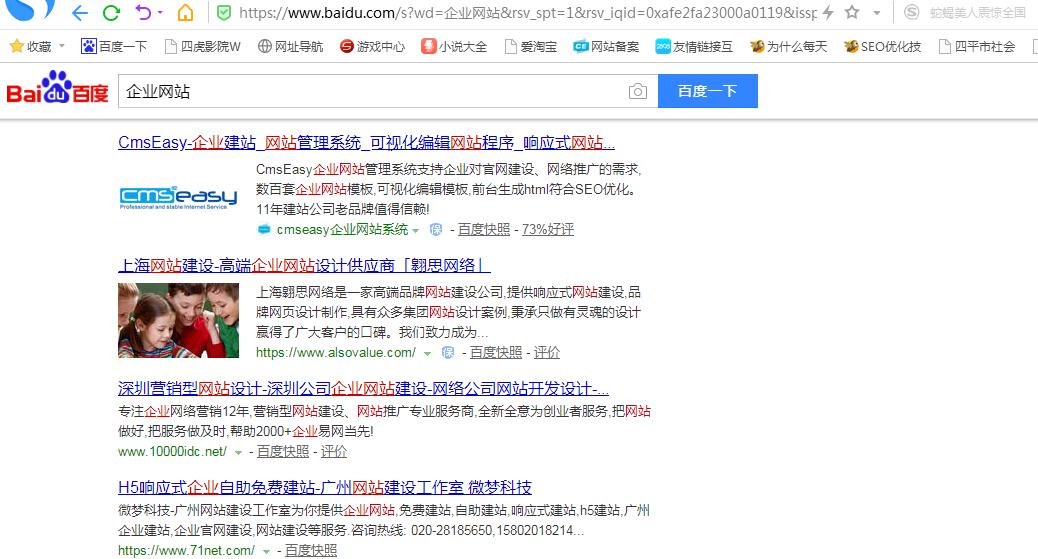Click the lightning speed mode icon
The width and height of the screenshot is (1038, 559).
[827, 13]
